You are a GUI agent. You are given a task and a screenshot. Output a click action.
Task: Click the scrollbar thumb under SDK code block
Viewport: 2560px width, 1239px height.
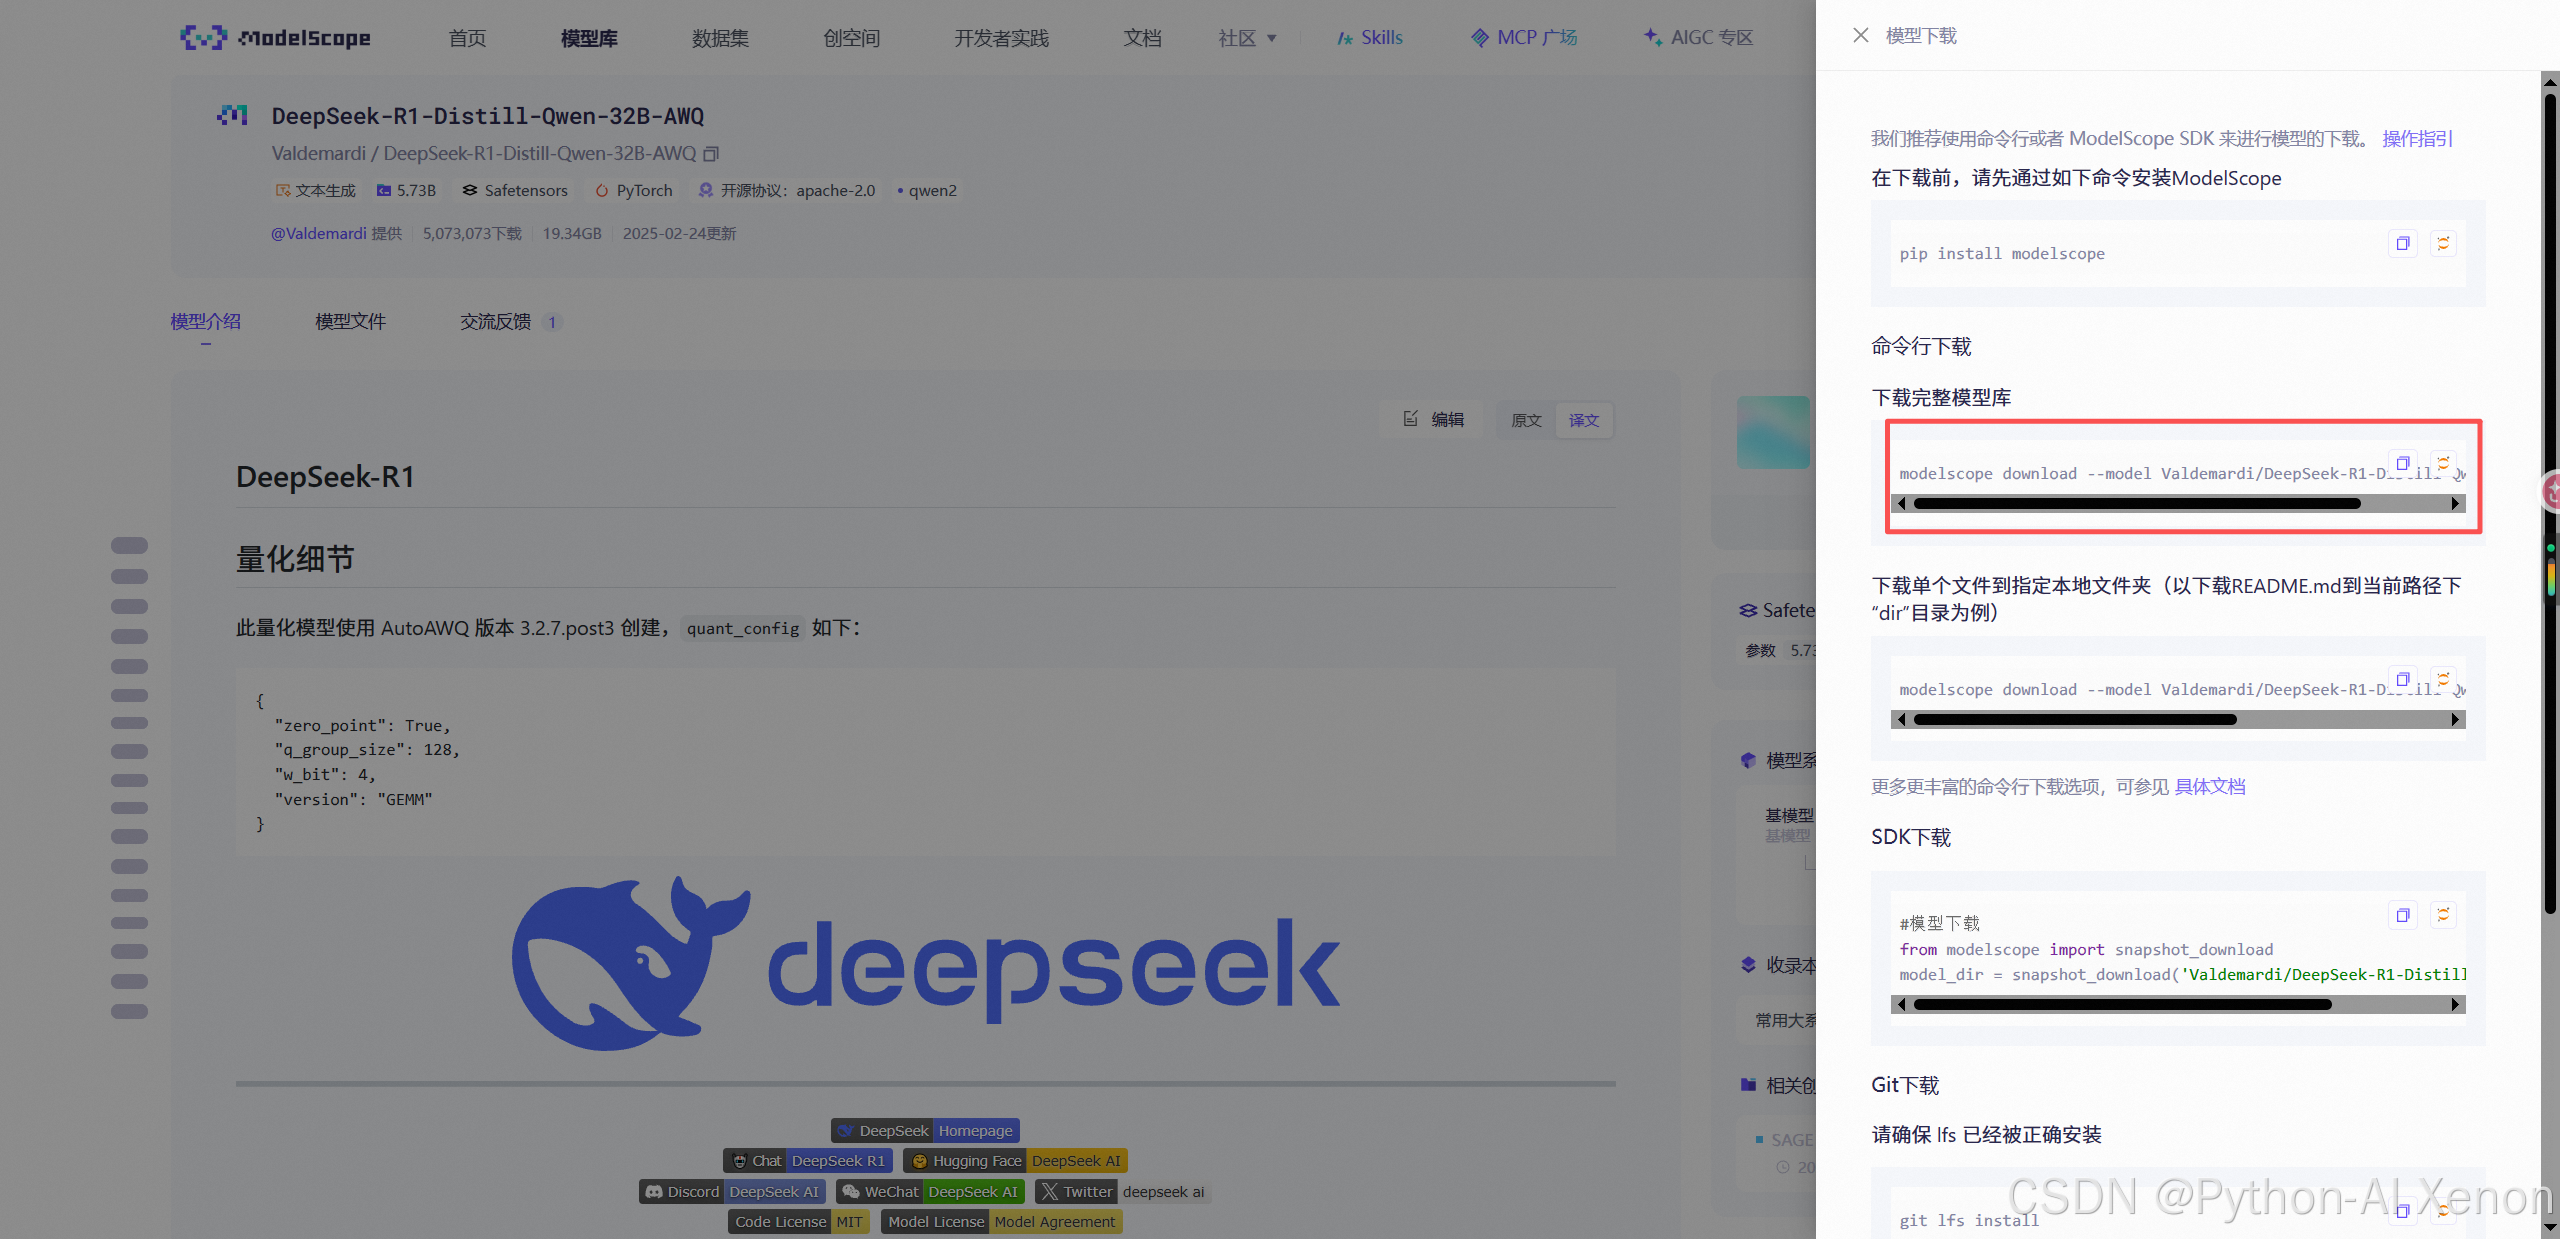(2123, 1005)
